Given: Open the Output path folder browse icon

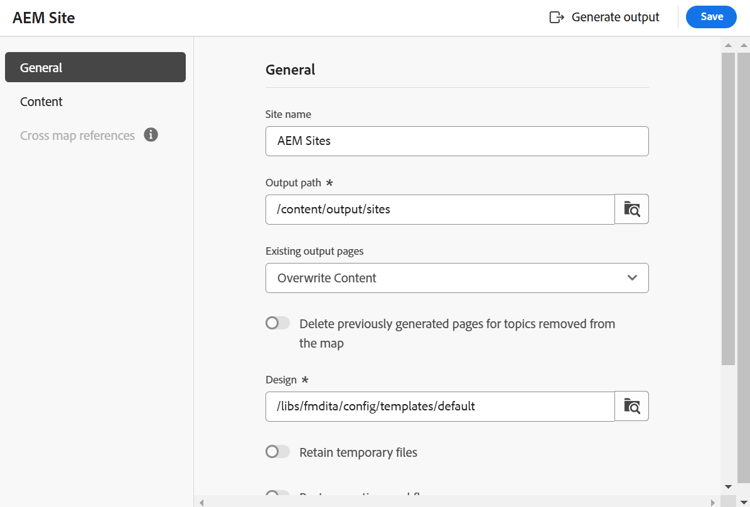Looking at the screenshot, I should pos(632,209).
